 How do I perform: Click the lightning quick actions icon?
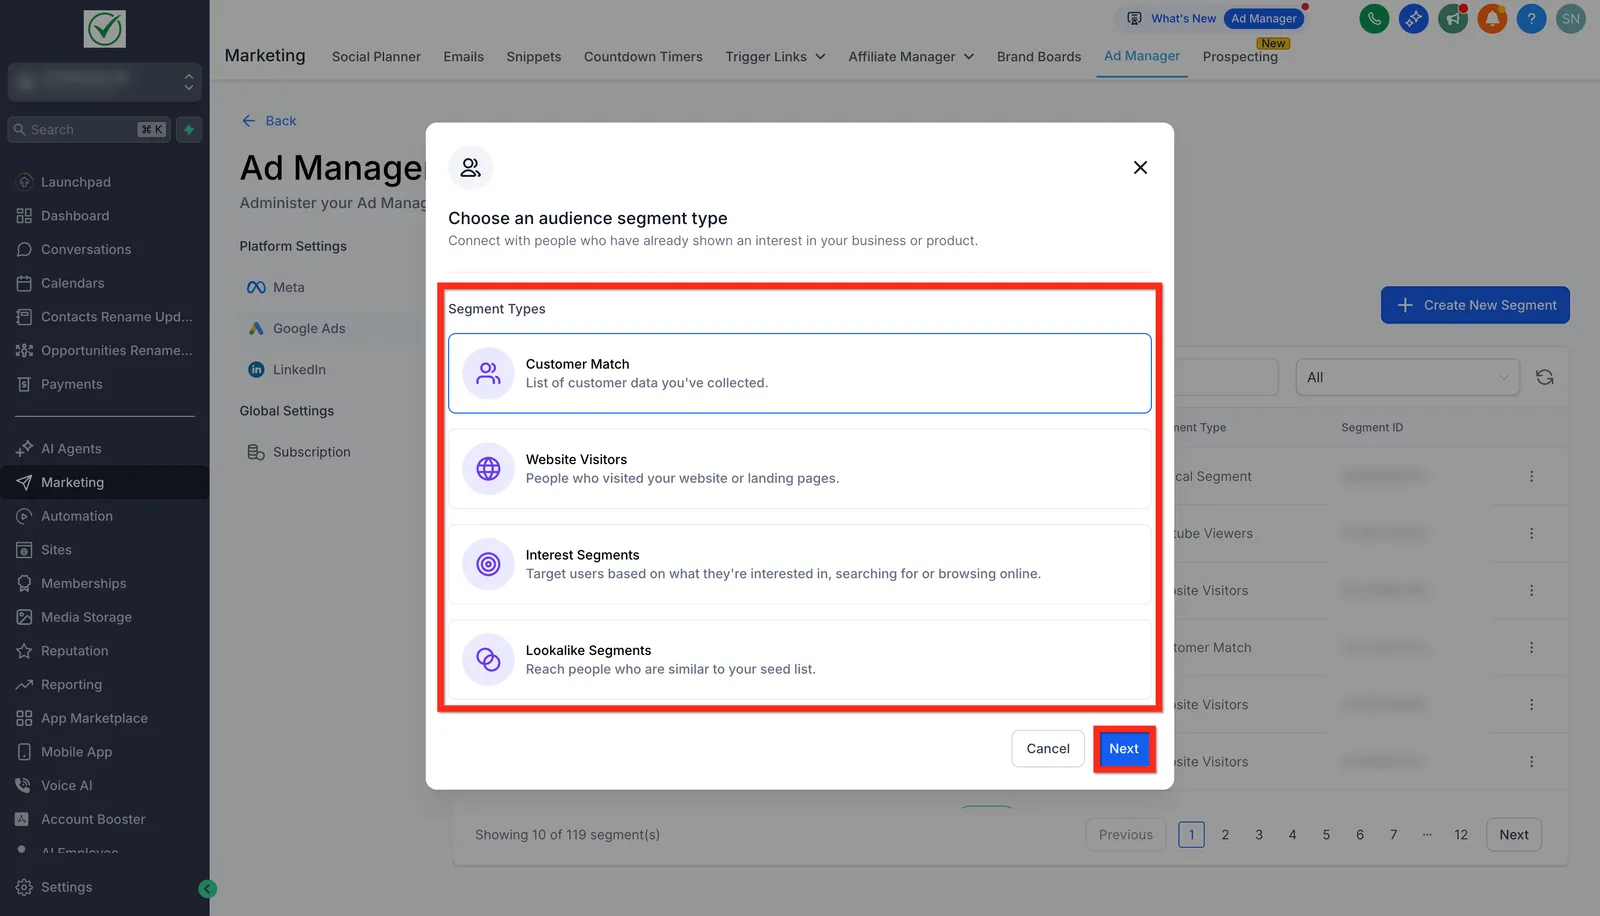coord(189,130)
